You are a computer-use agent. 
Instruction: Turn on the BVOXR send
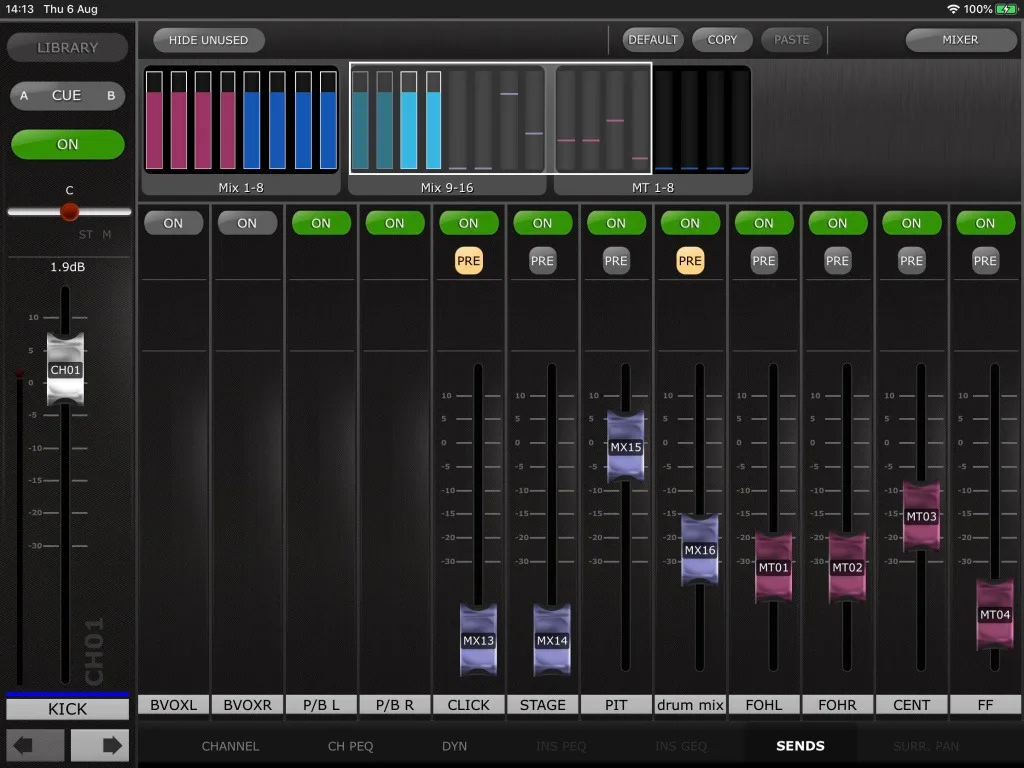click(247, 223)
